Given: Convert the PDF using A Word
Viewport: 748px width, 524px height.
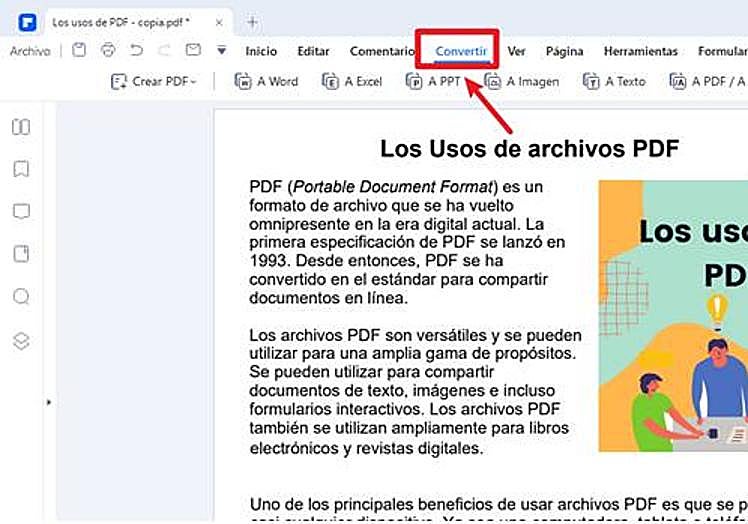Looking at the screenshot, I should (267, 82).
